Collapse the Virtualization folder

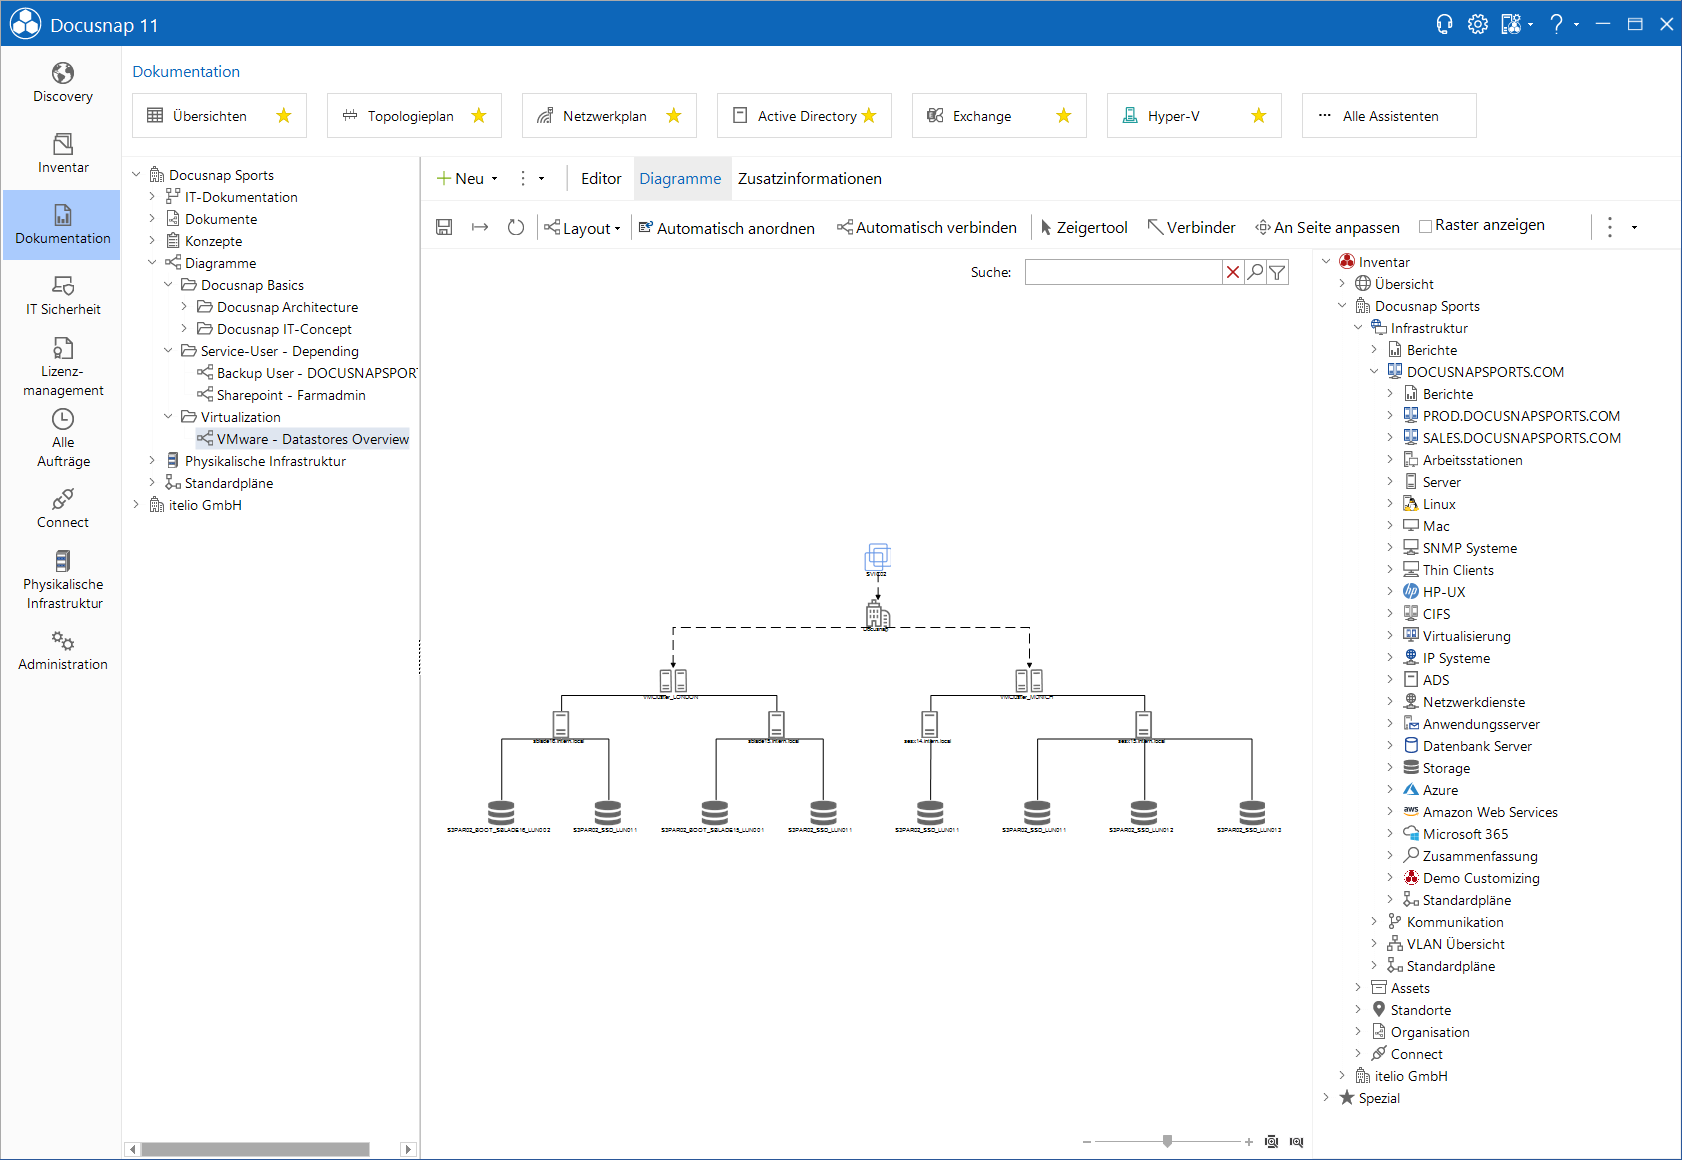(x=168, y=417)
